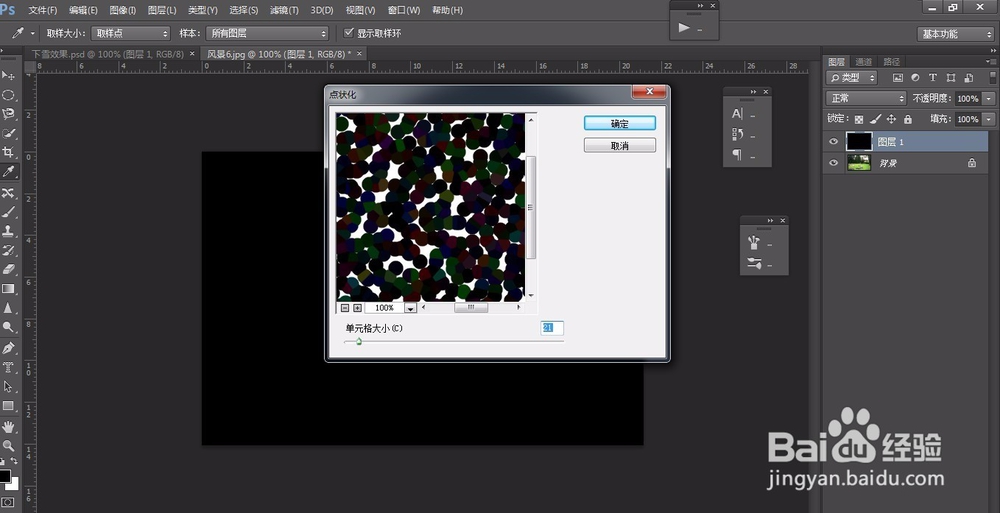Open the Layers panel flyout menu
Viewport: 1000px width, 513px height.
pyautogui.click(x=990, y=61)
